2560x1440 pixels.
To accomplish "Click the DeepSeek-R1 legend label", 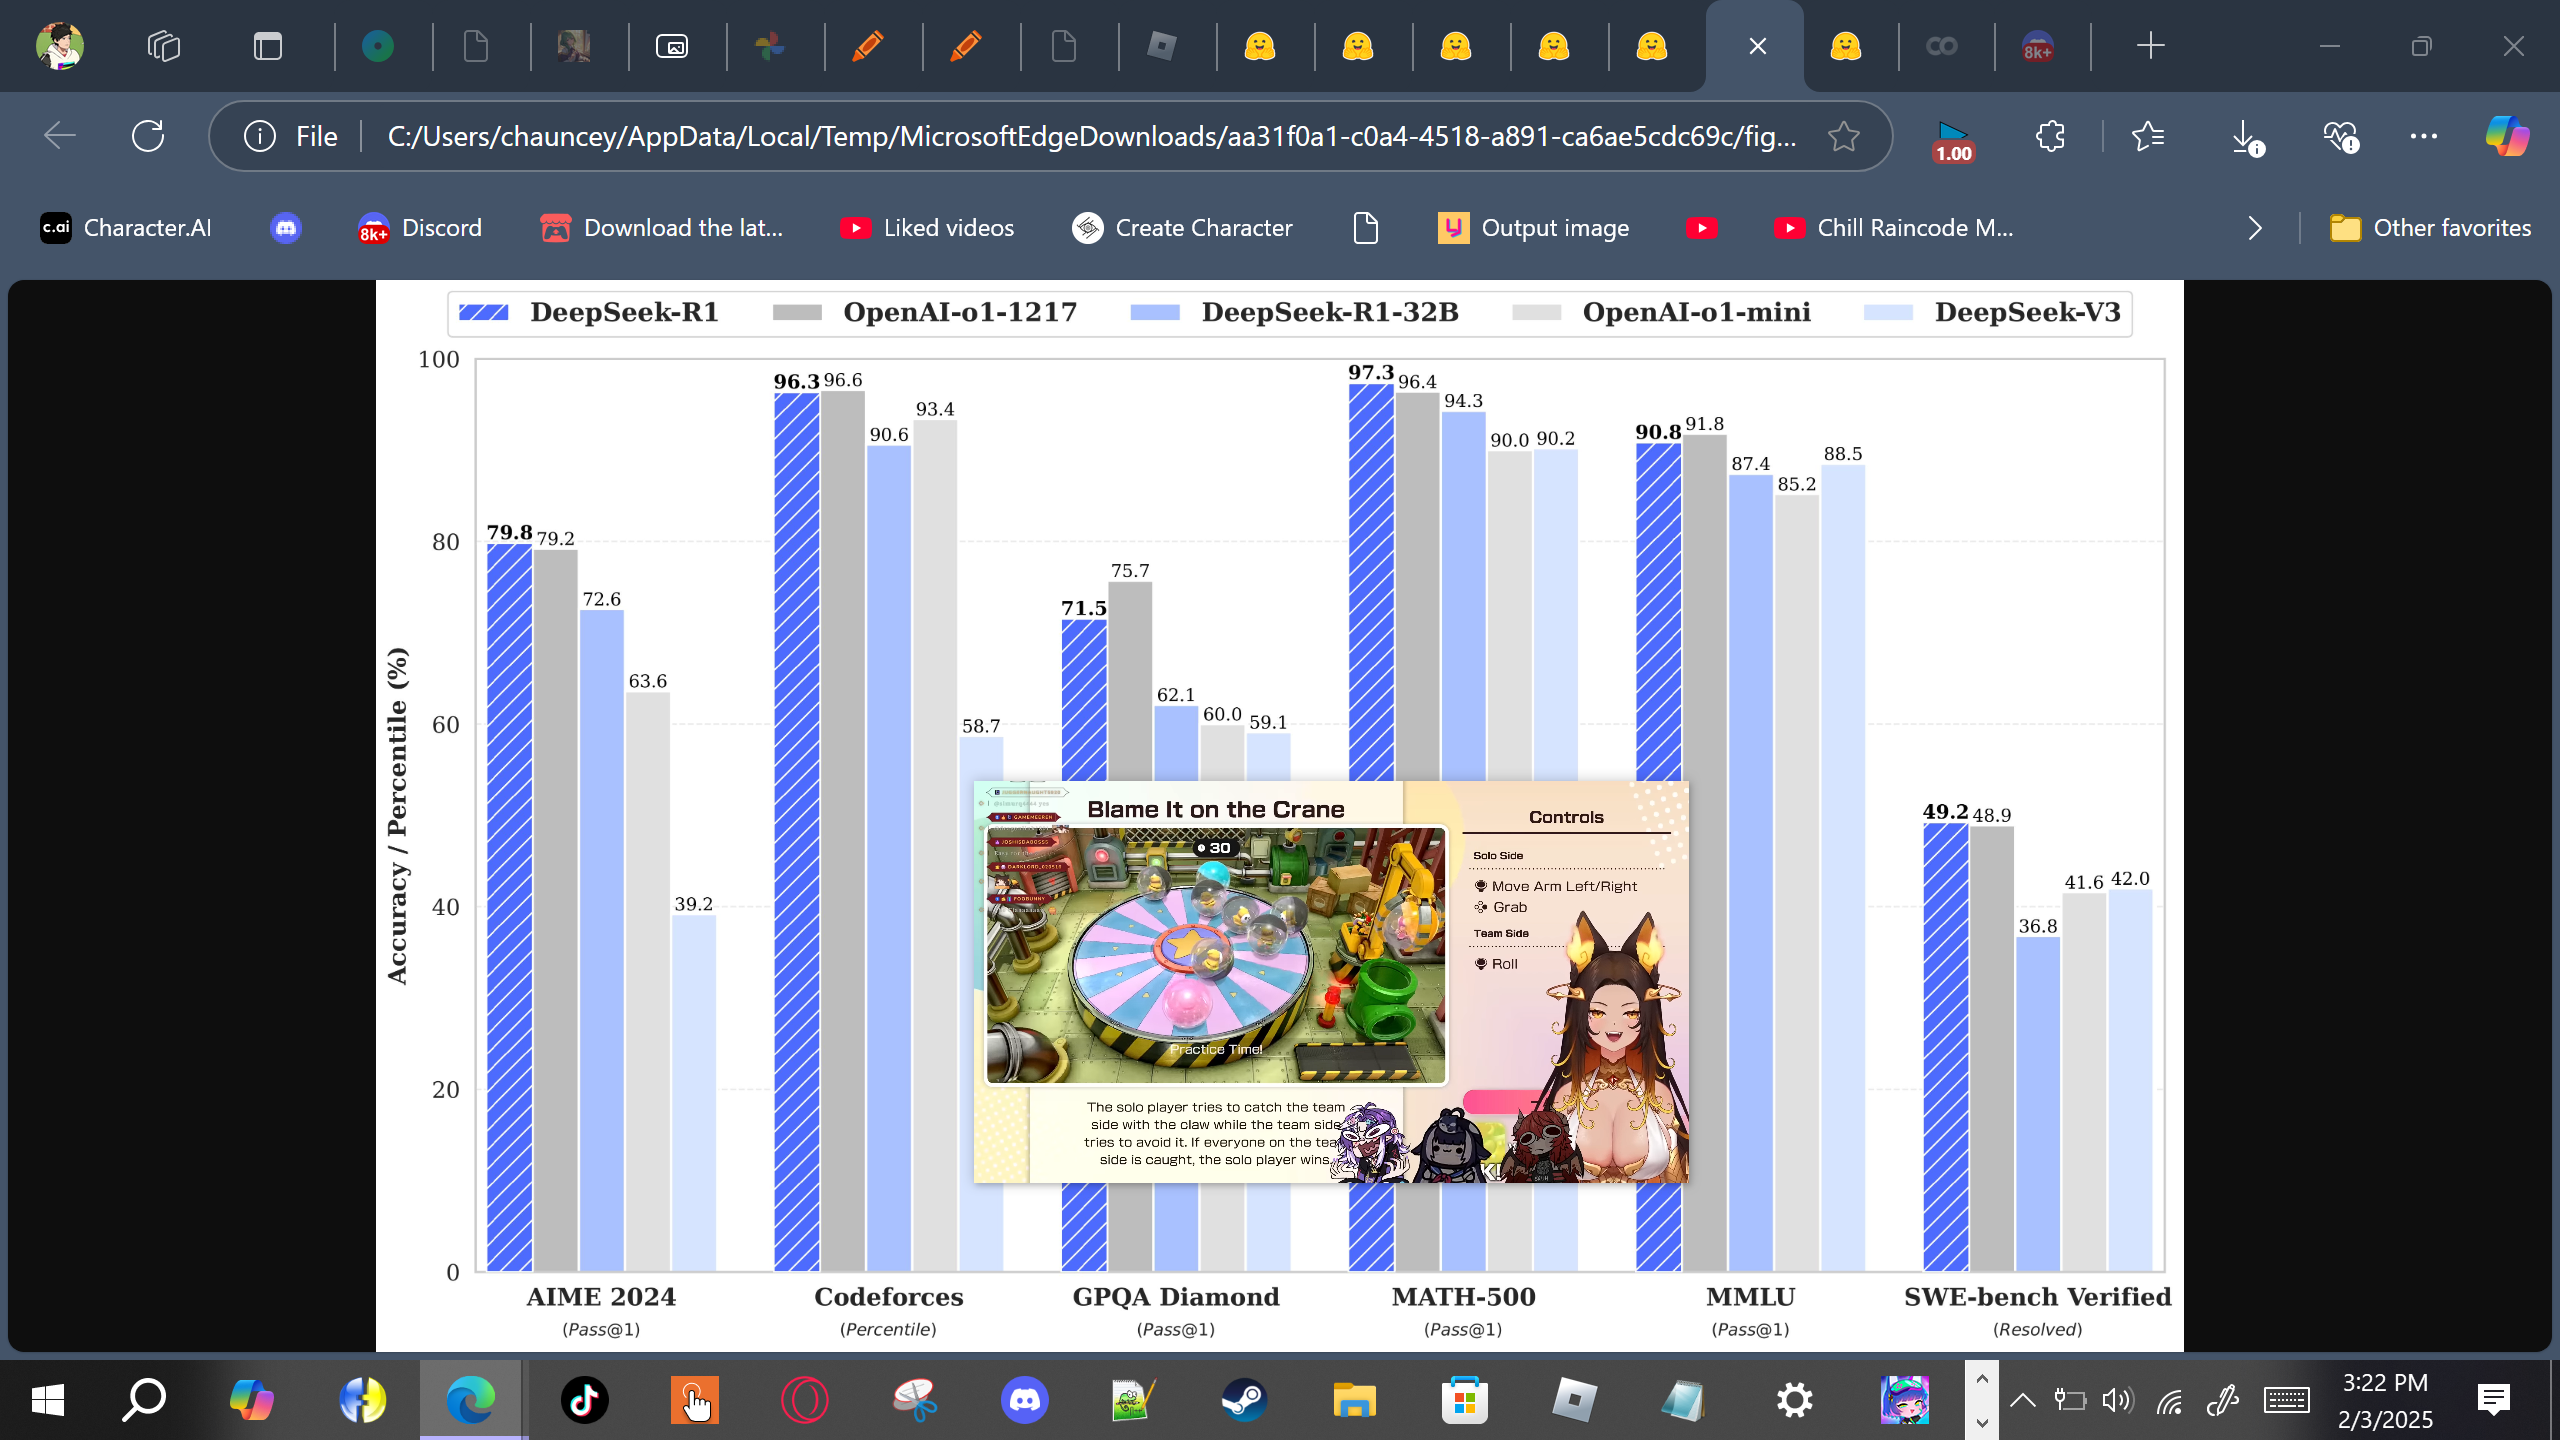I will (x=624, y=312).
